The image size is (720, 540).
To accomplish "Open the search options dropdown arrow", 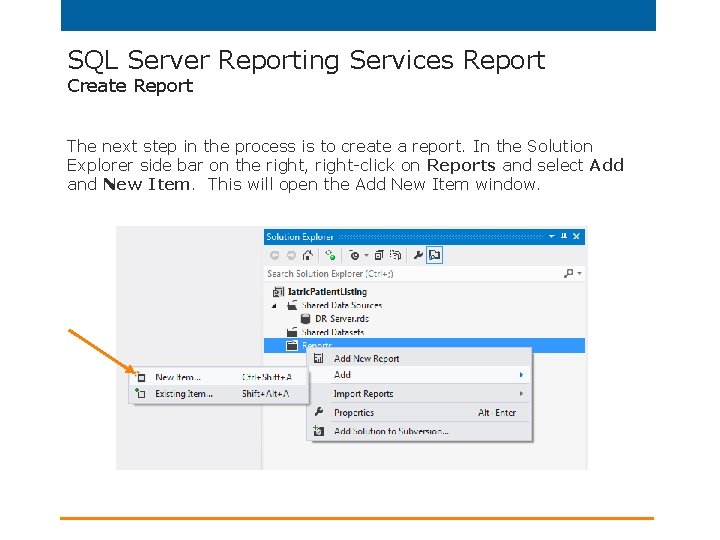I will click(x=579, y=274).
